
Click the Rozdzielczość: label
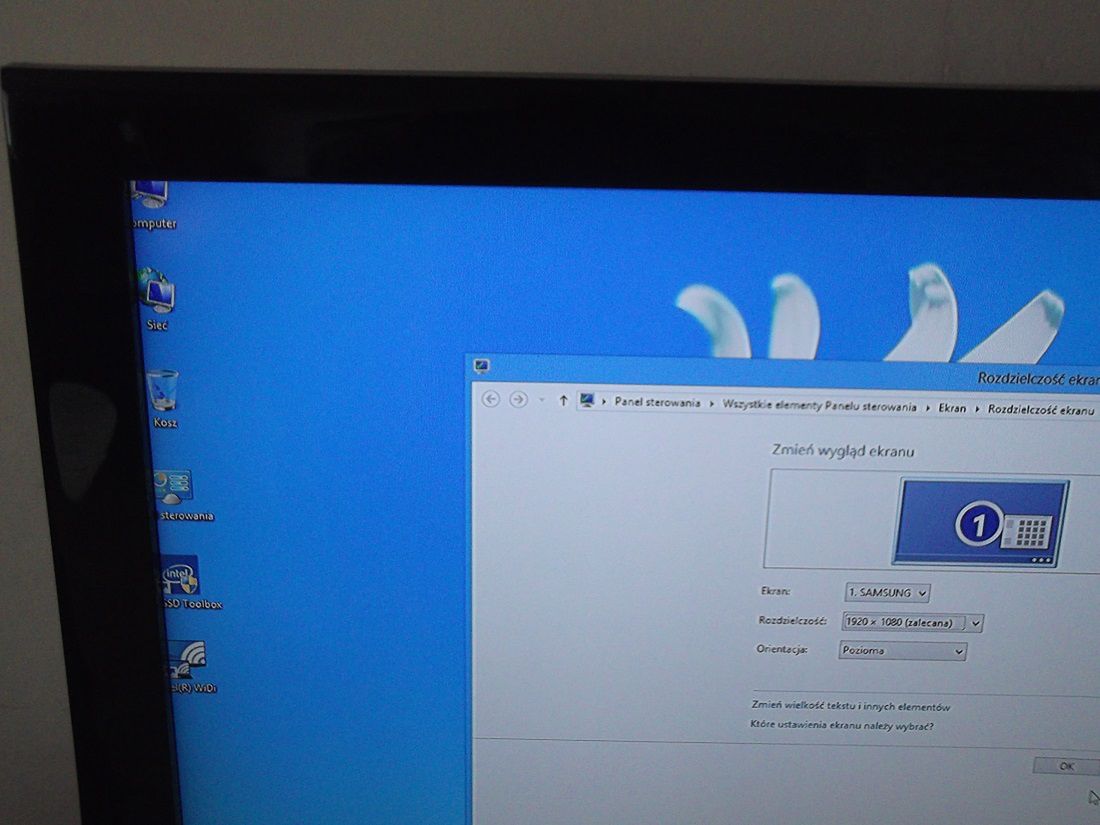click(793, 621)
